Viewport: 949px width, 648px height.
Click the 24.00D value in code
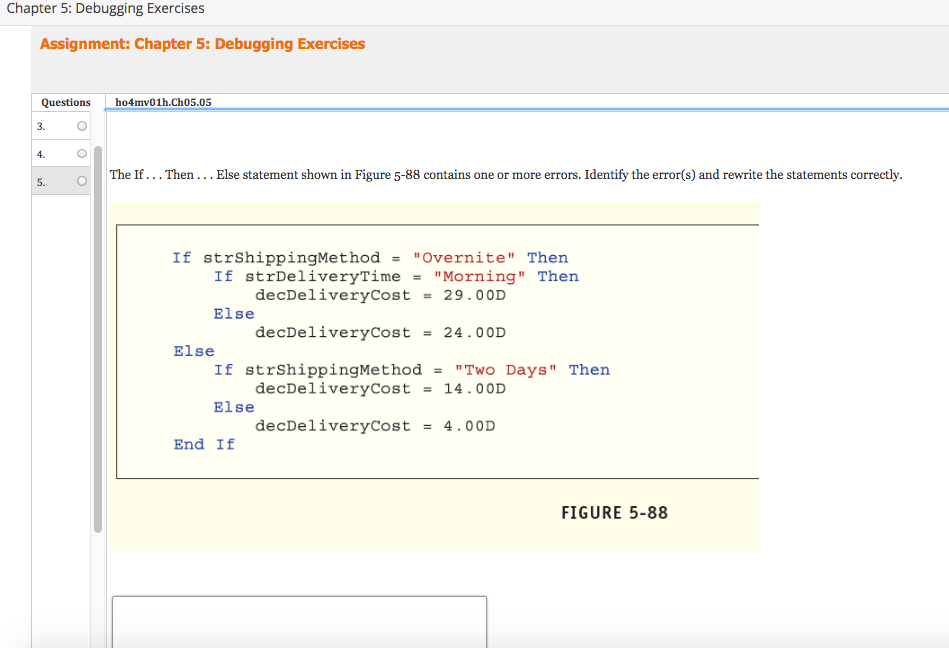474,333
